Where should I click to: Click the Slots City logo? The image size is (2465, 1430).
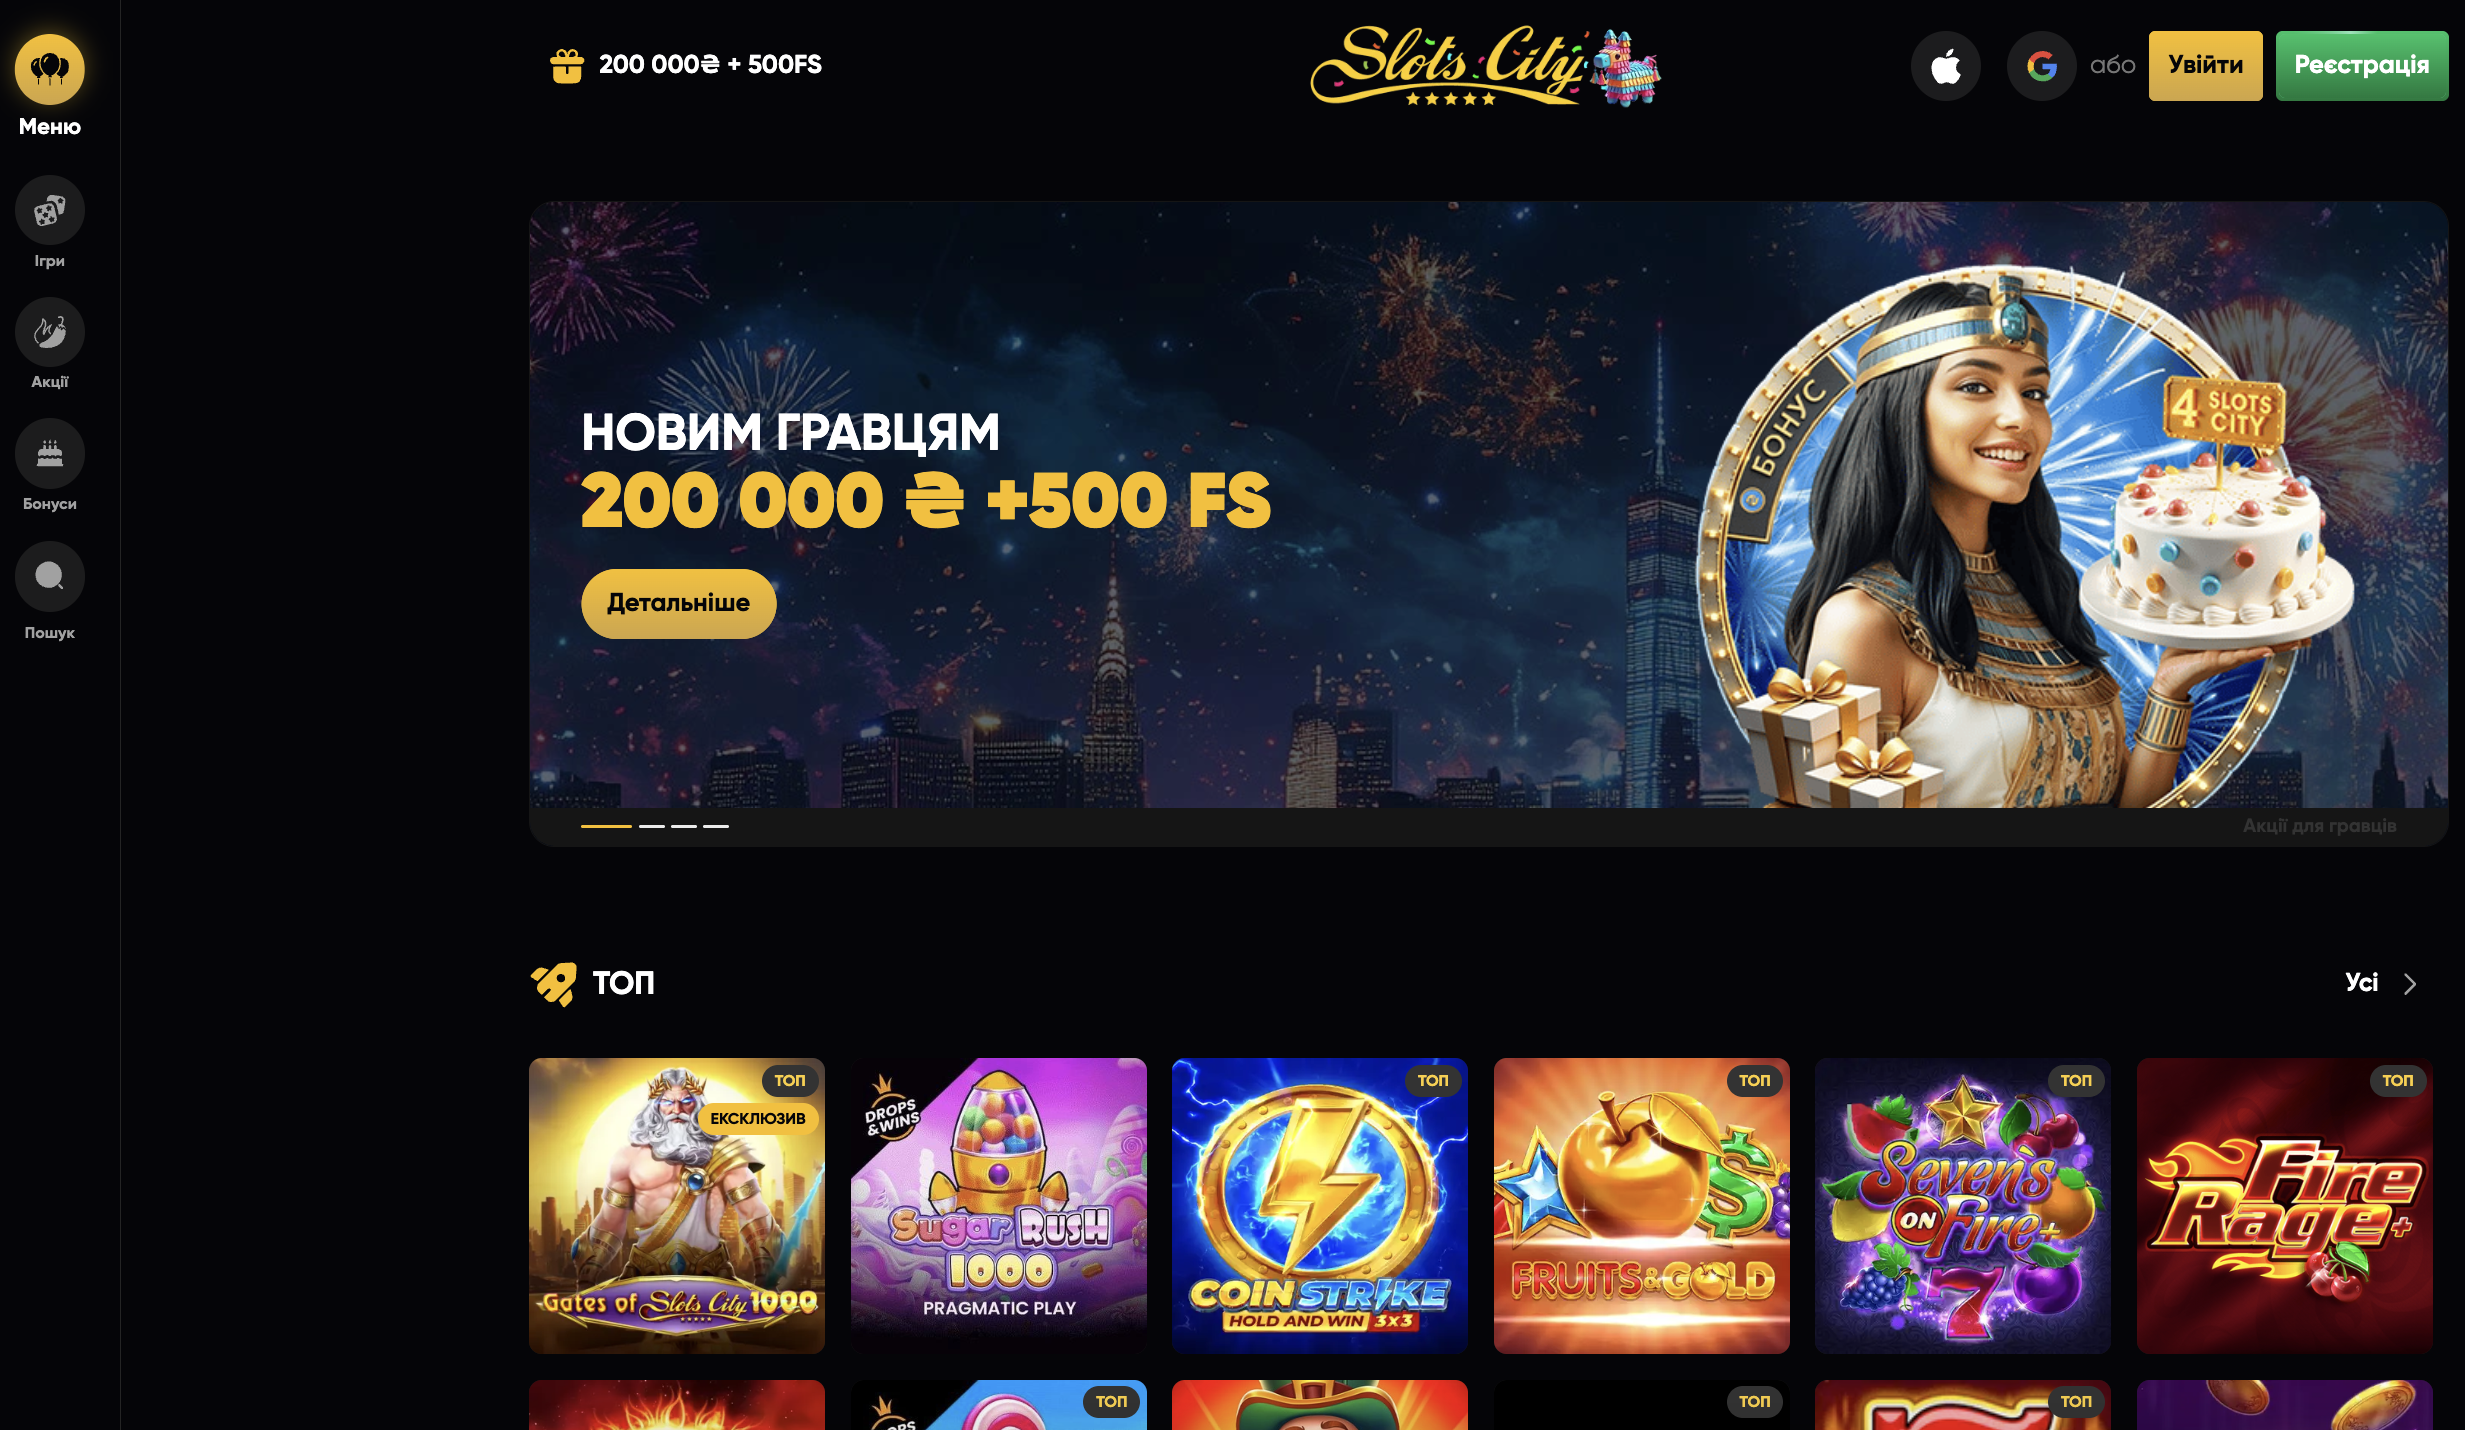[1485, 66]
